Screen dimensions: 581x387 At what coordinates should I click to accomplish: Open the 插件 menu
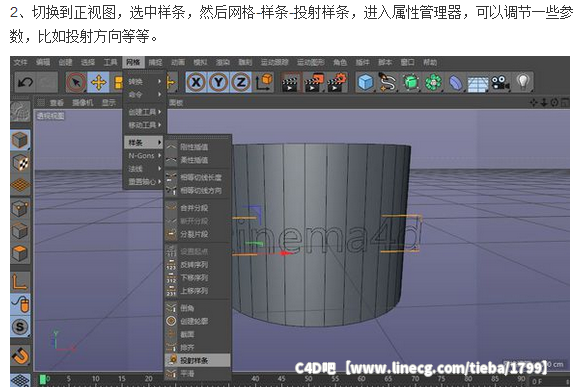[x=362, y=62]
